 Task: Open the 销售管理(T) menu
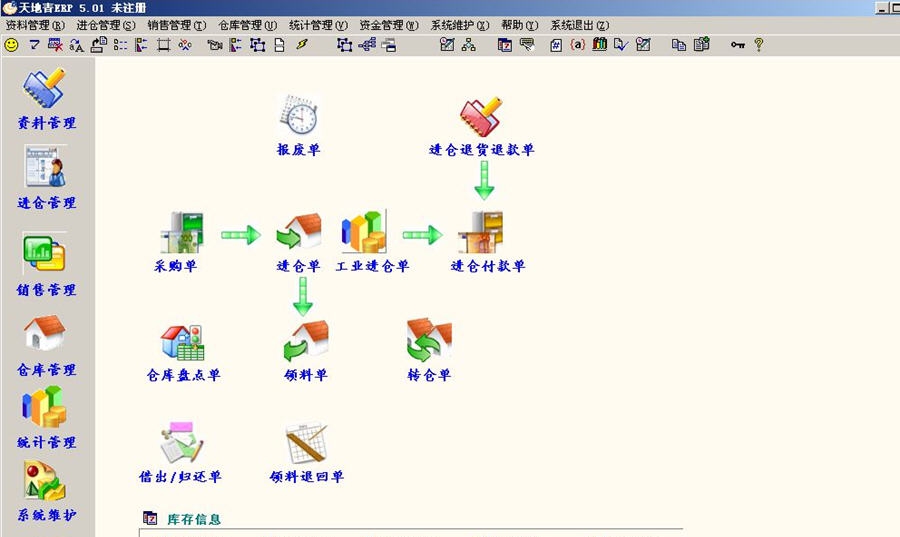tap(176, 25)
